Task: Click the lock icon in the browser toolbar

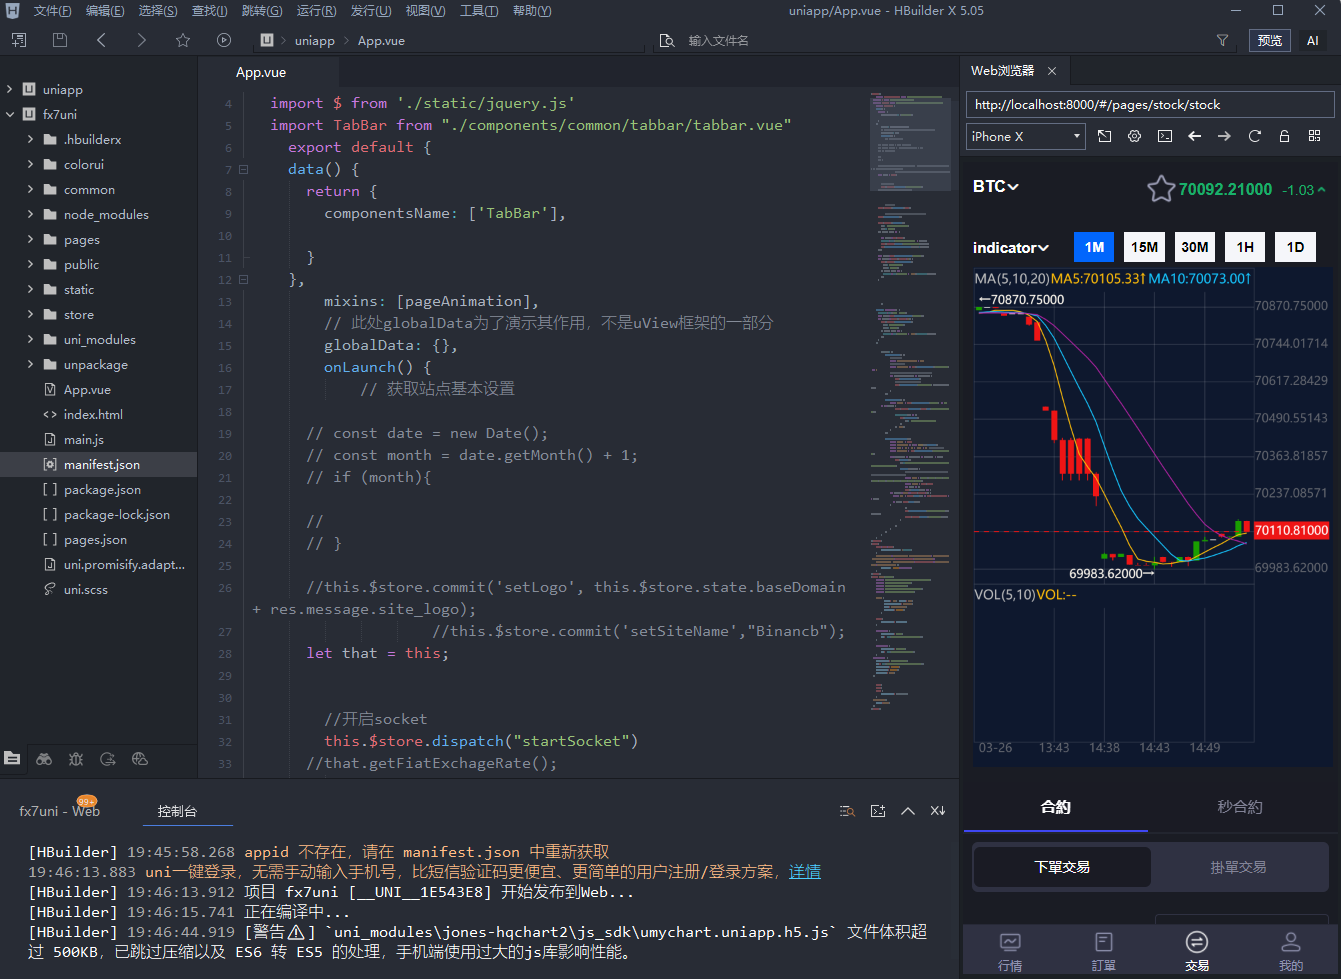Action: click(1285, 136)
